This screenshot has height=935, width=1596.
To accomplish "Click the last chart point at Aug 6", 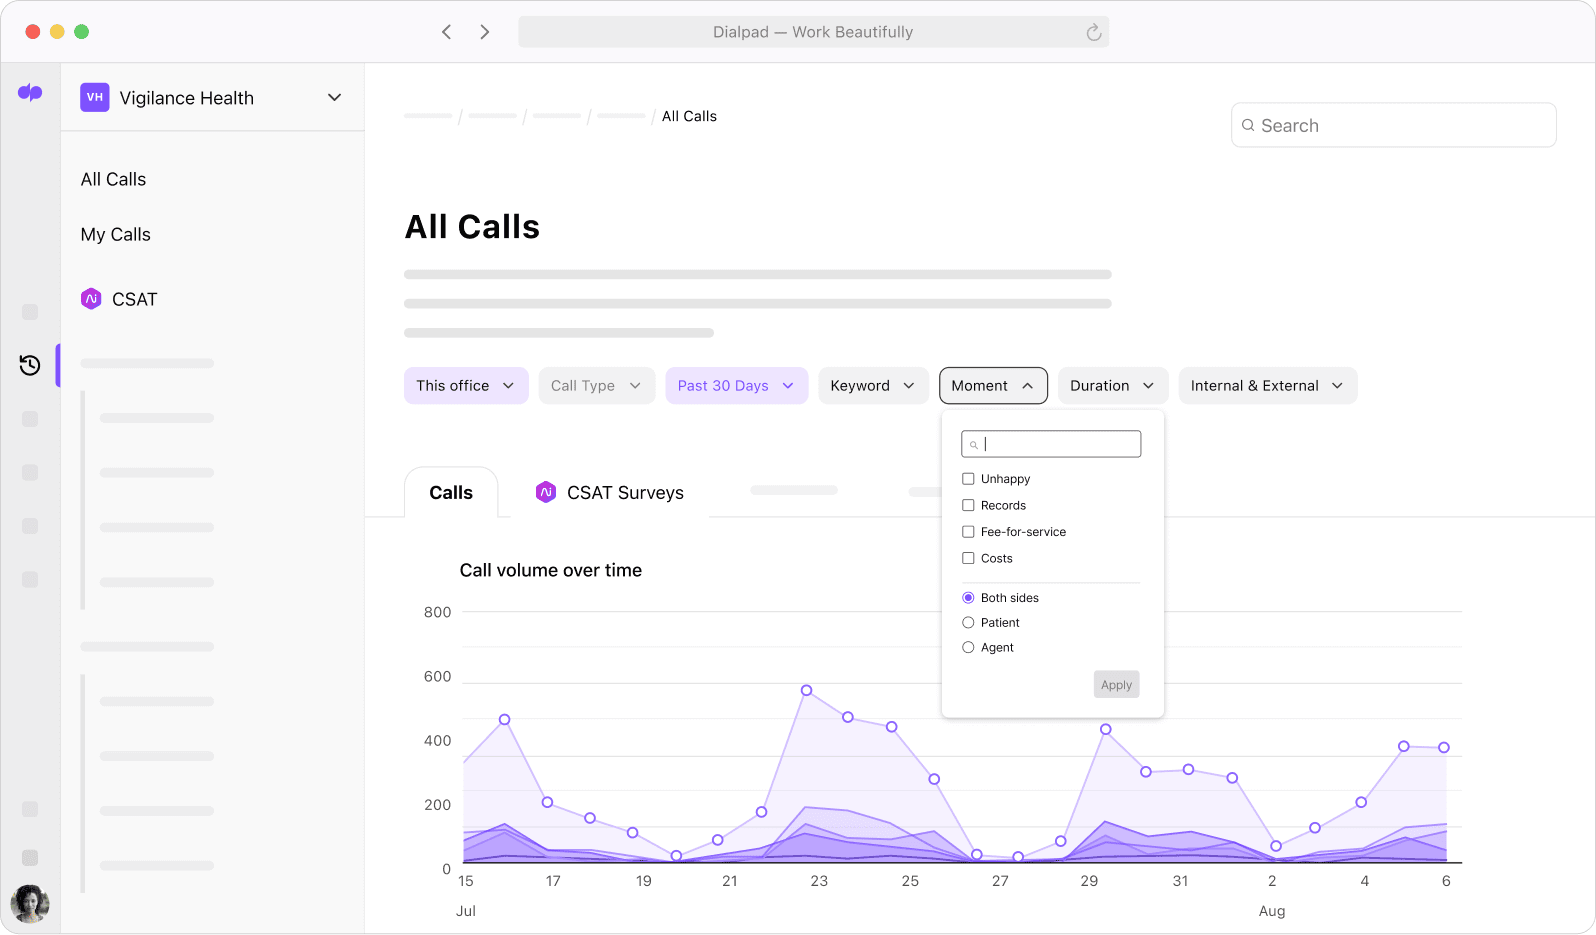I will click(1444, 747).
